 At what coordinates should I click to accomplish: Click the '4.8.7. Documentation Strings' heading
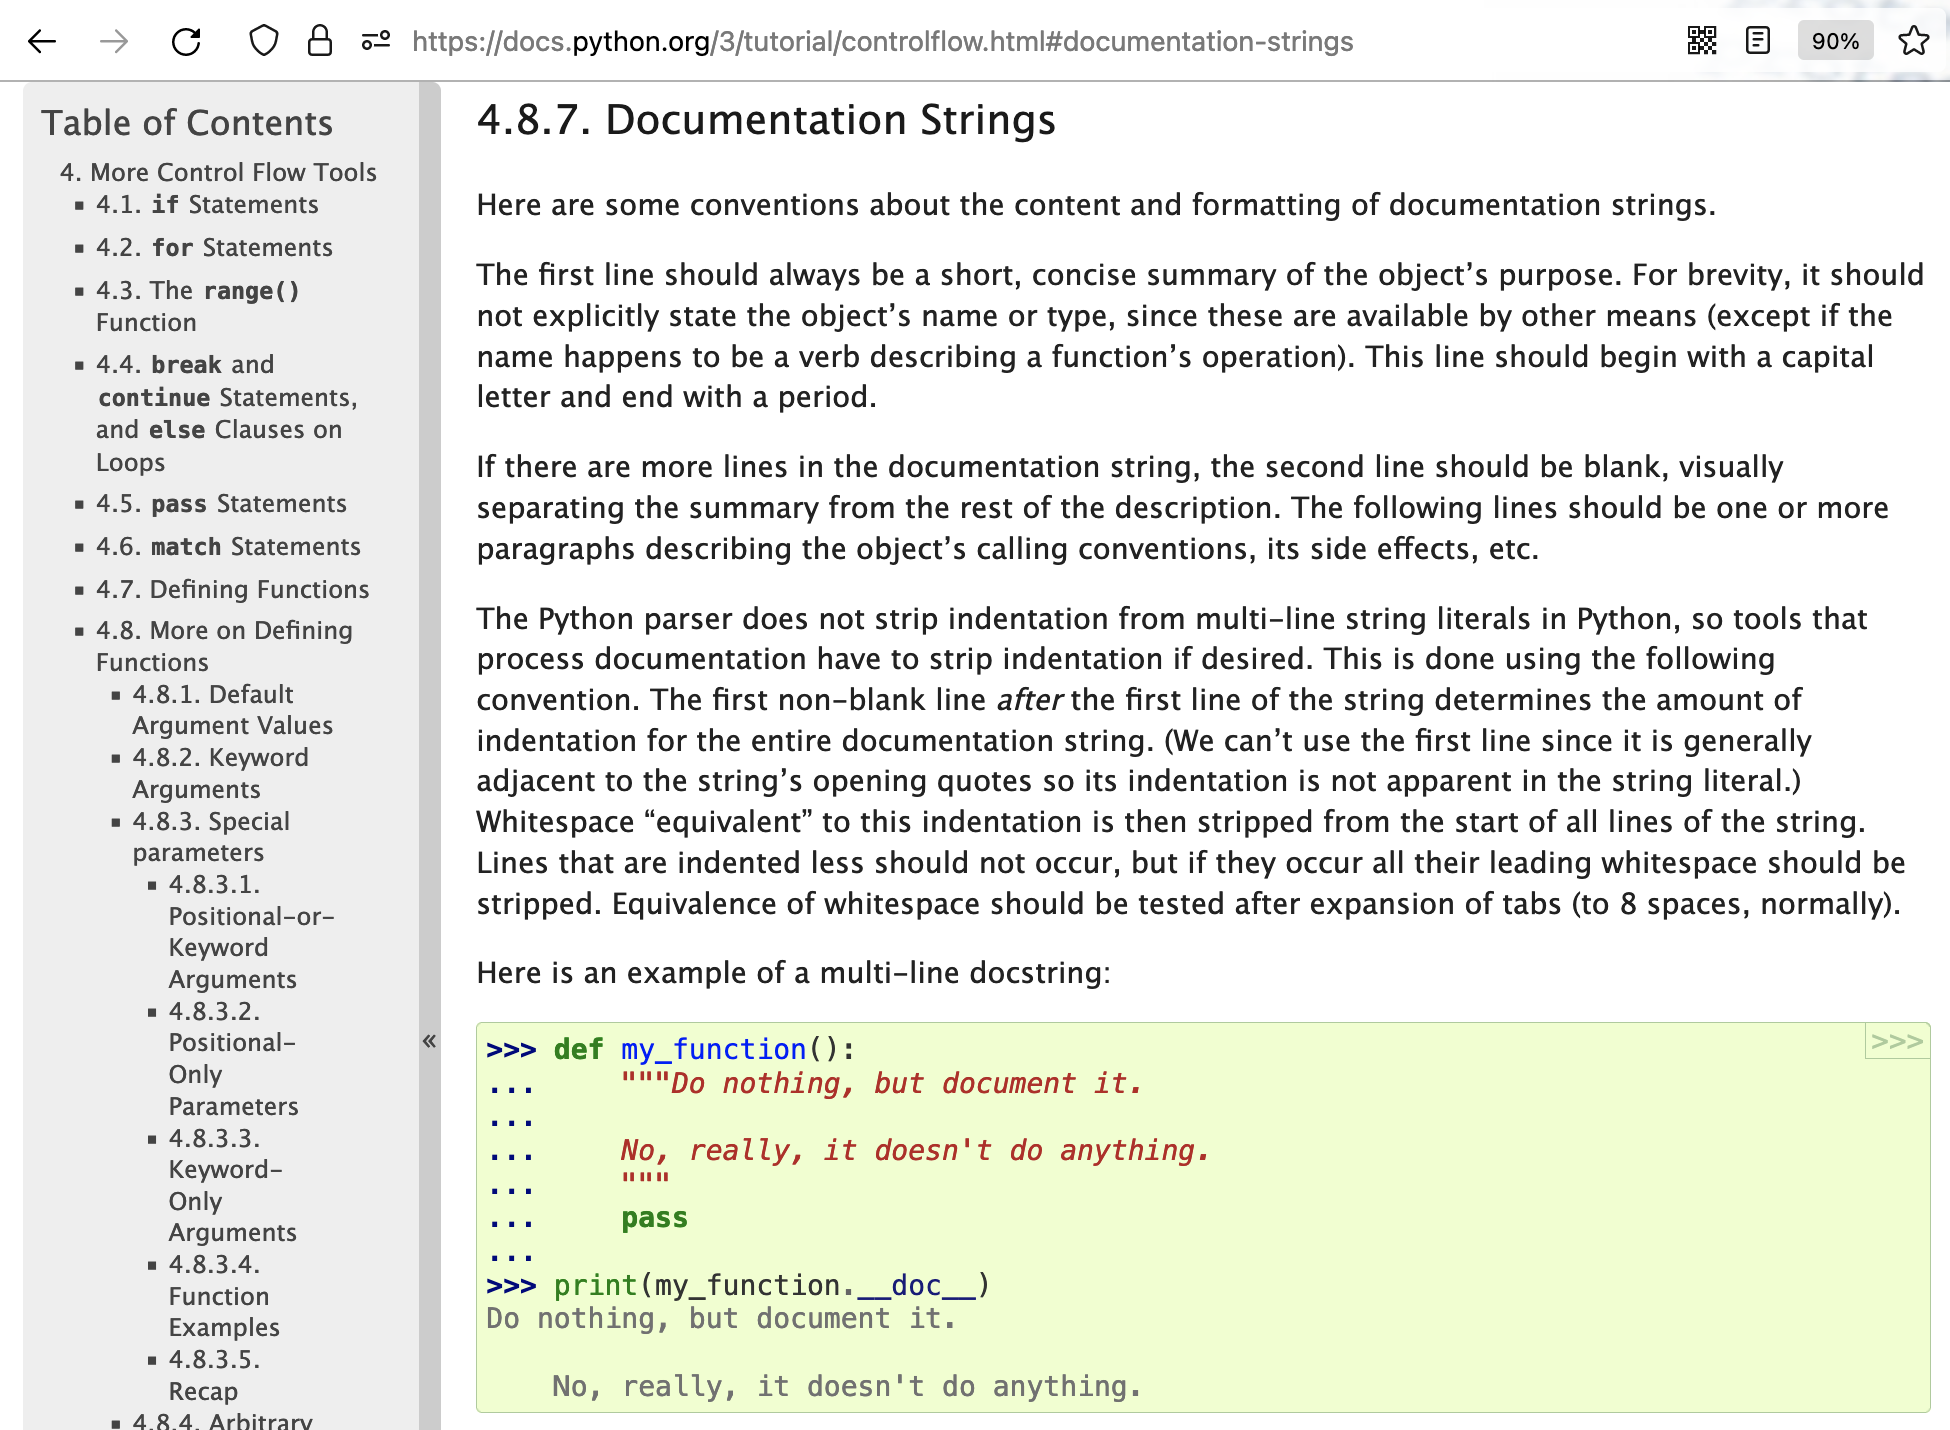pyautogui.click(x=766, y=120)
